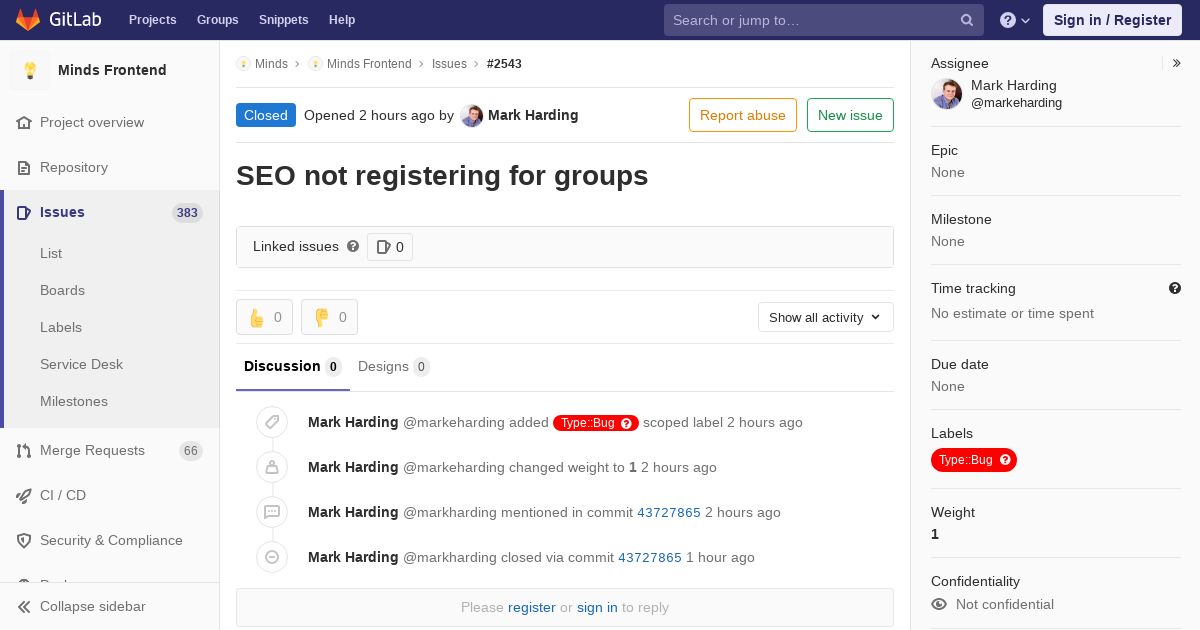This screenshot has width=1200, height=630.
Task: Click the Issues sidebar icon
Action: tap(24, 212)
